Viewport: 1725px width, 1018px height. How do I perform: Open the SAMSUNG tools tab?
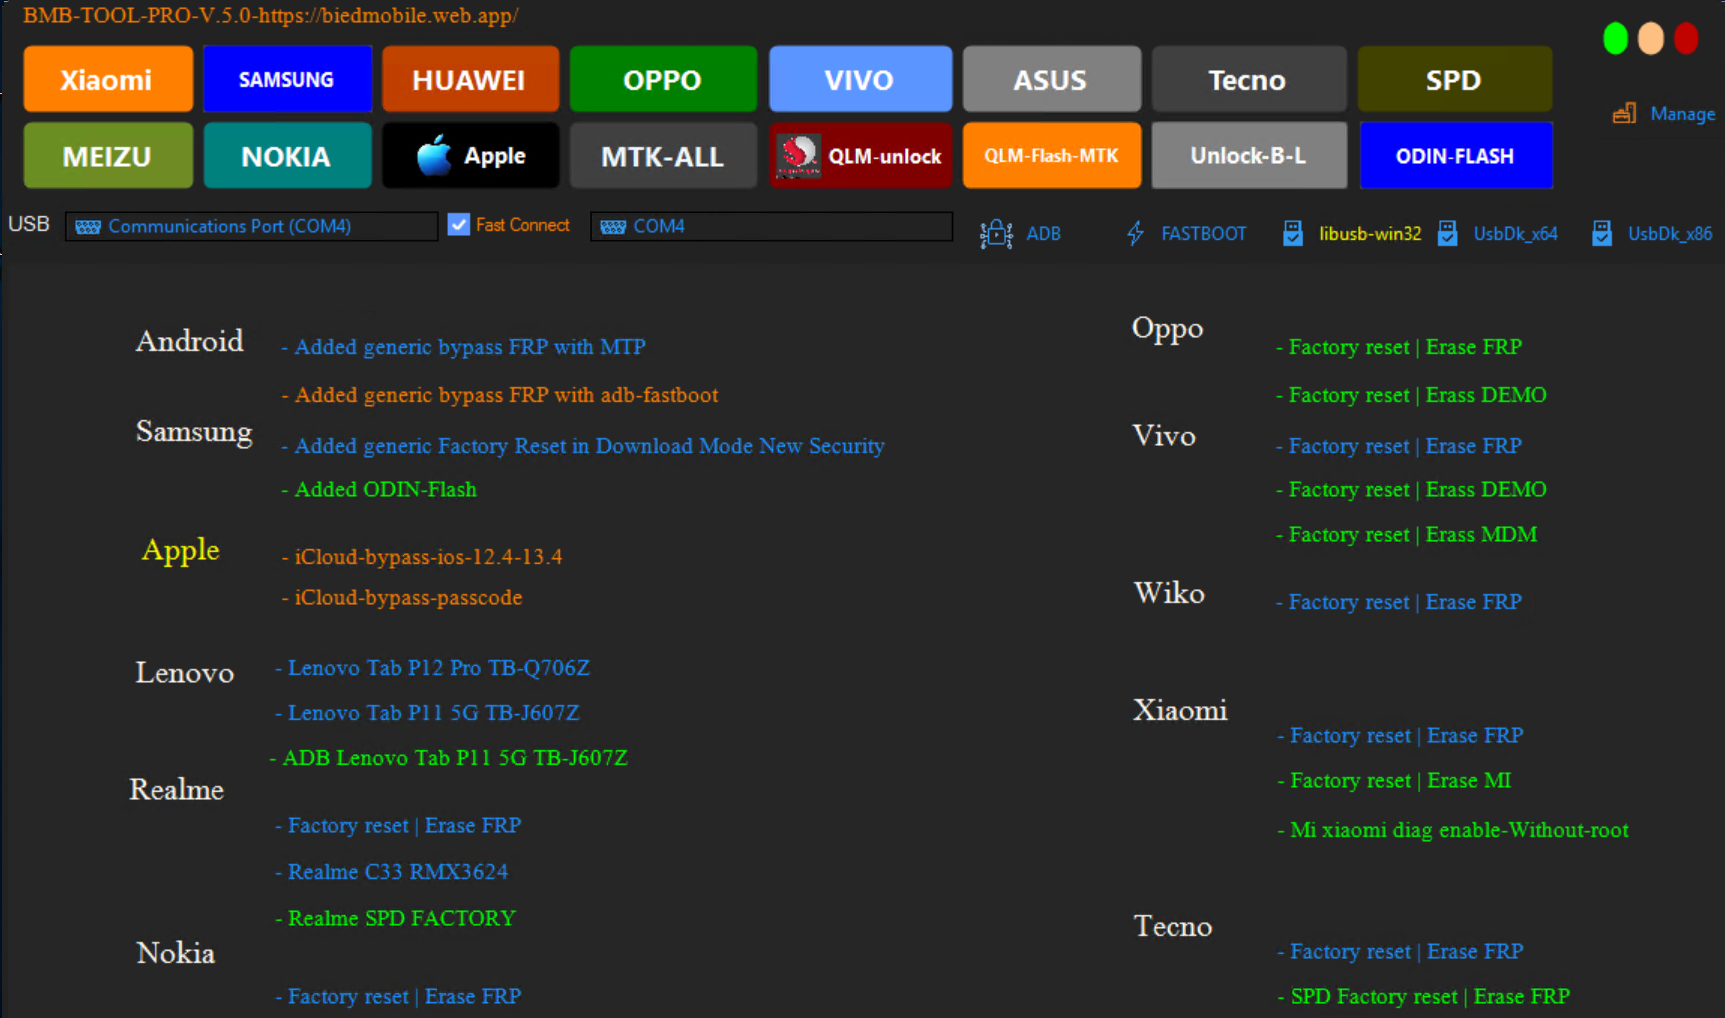(x=287, y=79)
